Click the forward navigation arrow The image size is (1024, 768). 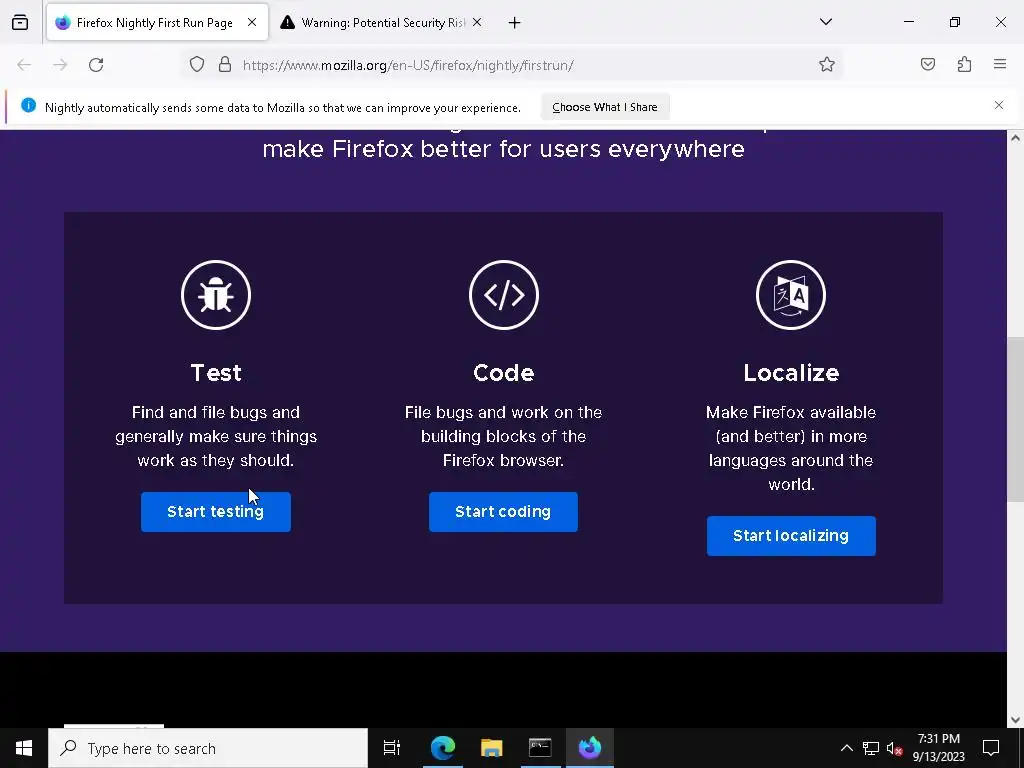tap(60, 65)
